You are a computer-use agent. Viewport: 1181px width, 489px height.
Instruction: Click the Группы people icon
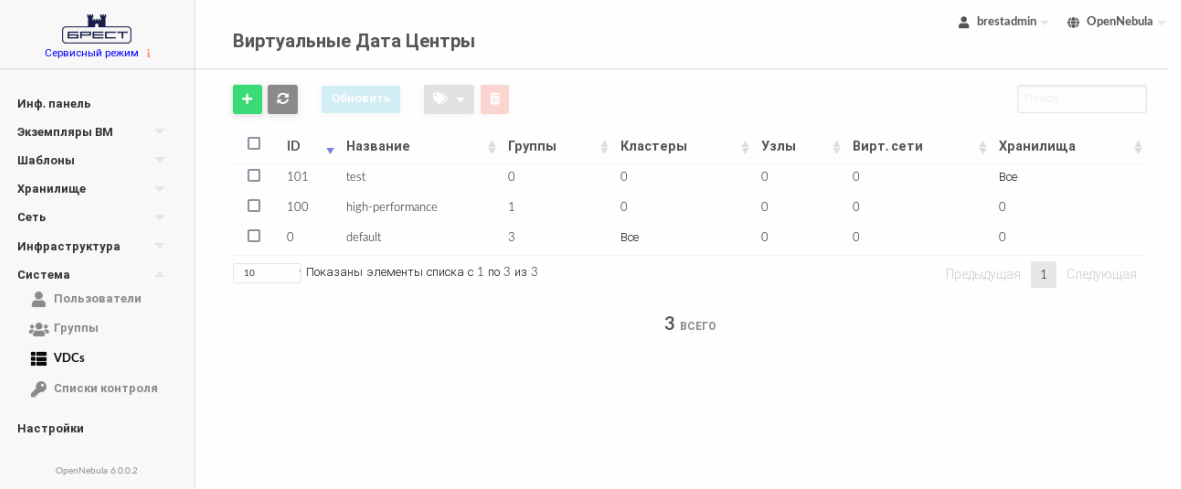(38, 329)
